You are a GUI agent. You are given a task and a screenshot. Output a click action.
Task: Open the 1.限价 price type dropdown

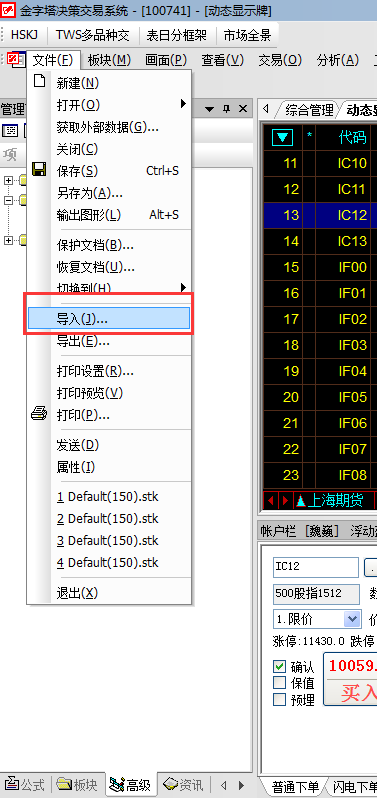point(352,620)
